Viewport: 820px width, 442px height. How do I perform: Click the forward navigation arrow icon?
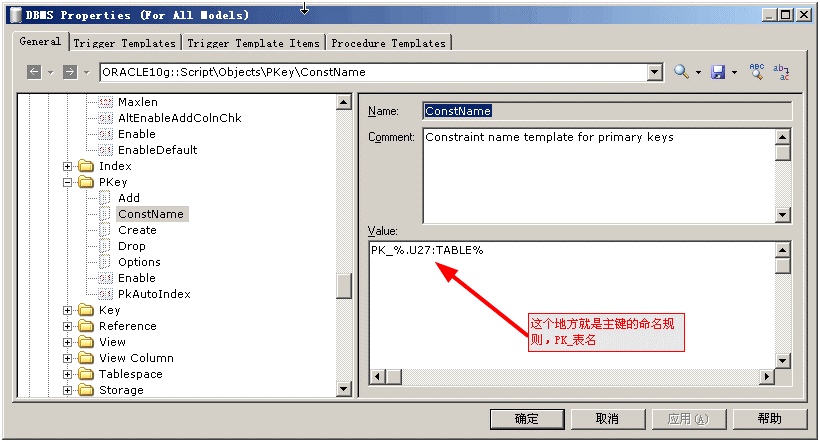70,72
